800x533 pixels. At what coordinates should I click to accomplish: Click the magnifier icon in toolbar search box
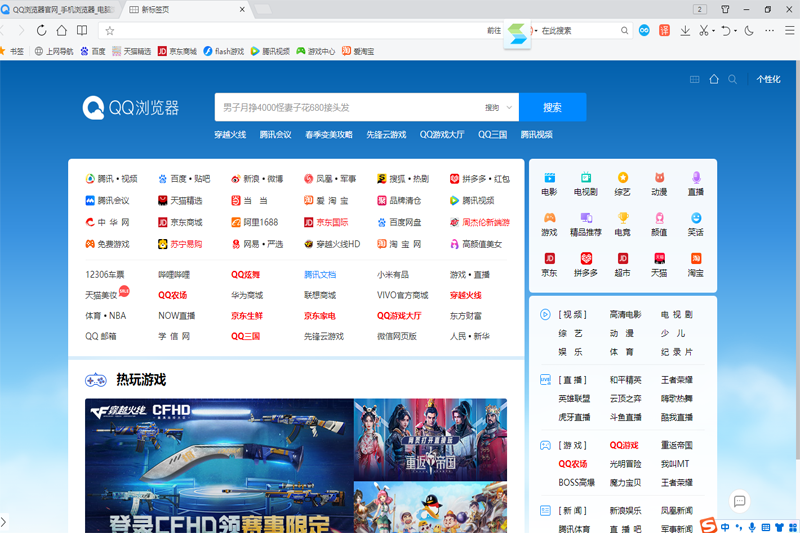pos(624,31)
